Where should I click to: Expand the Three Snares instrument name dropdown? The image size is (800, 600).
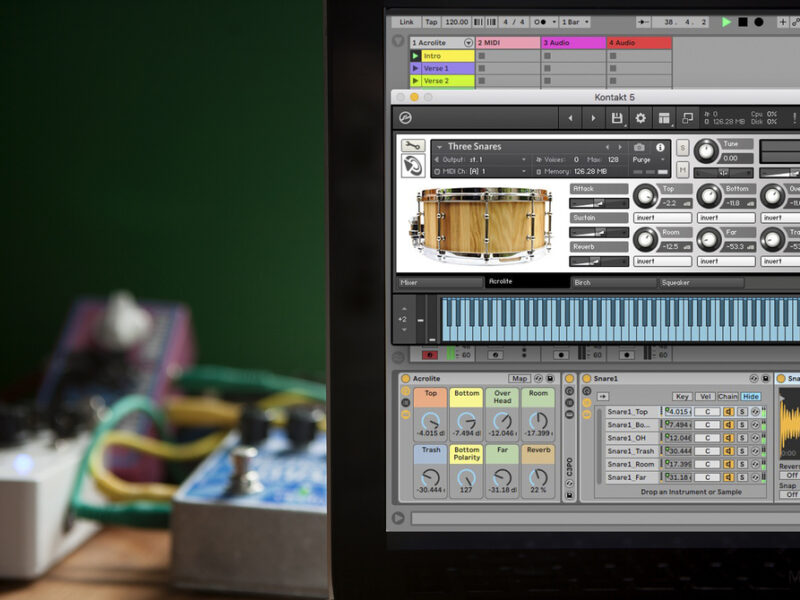[x=439, y=147]
